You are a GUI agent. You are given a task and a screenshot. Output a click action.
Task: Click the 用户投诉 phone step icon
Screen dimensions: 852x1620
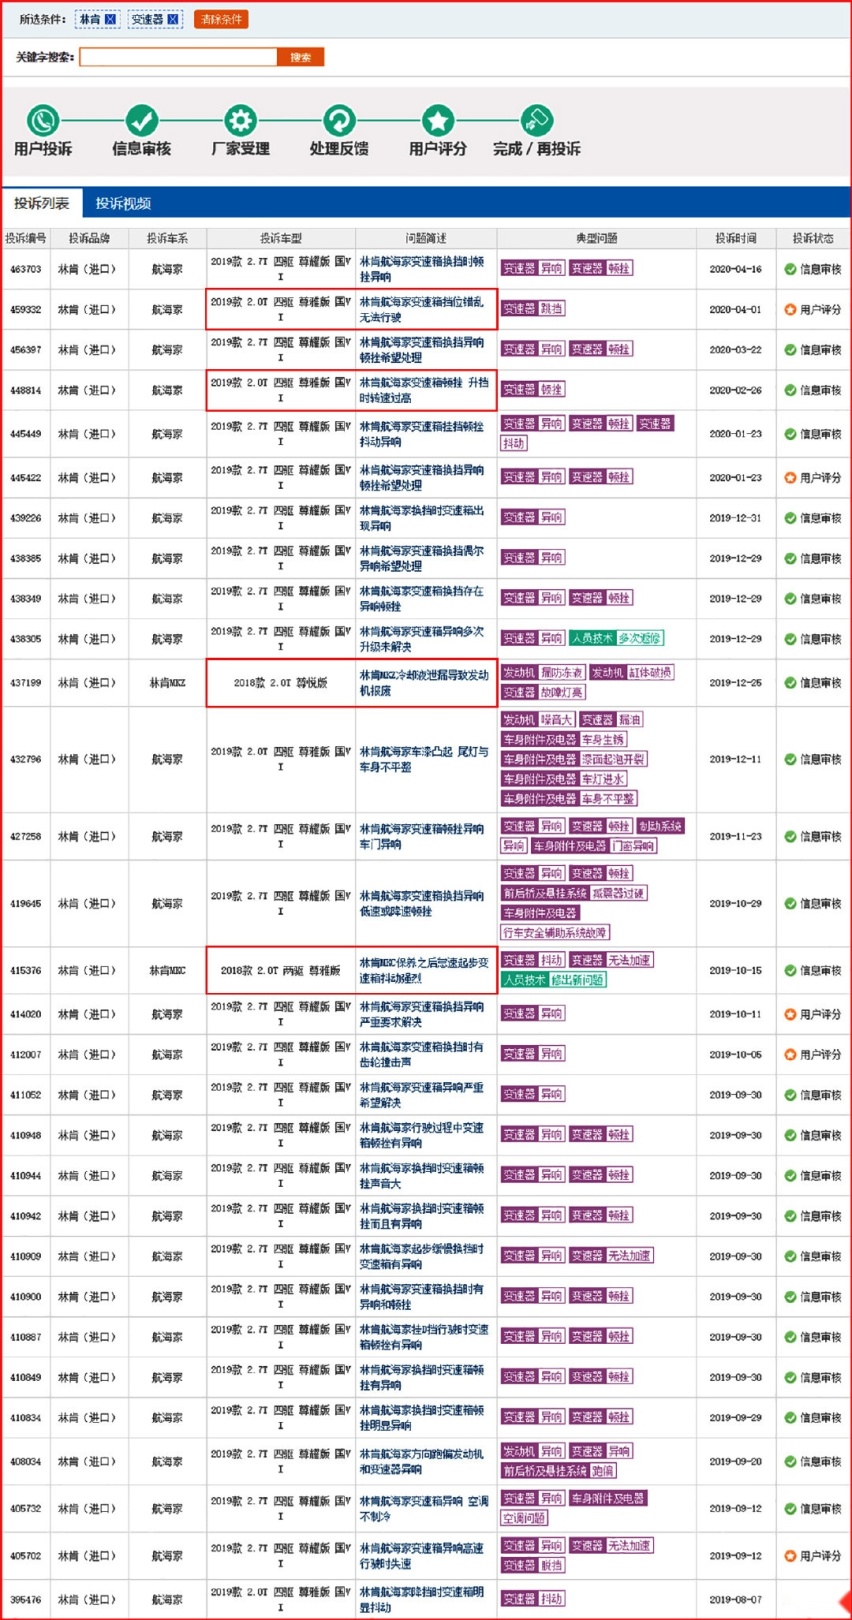tap(43, 121)
